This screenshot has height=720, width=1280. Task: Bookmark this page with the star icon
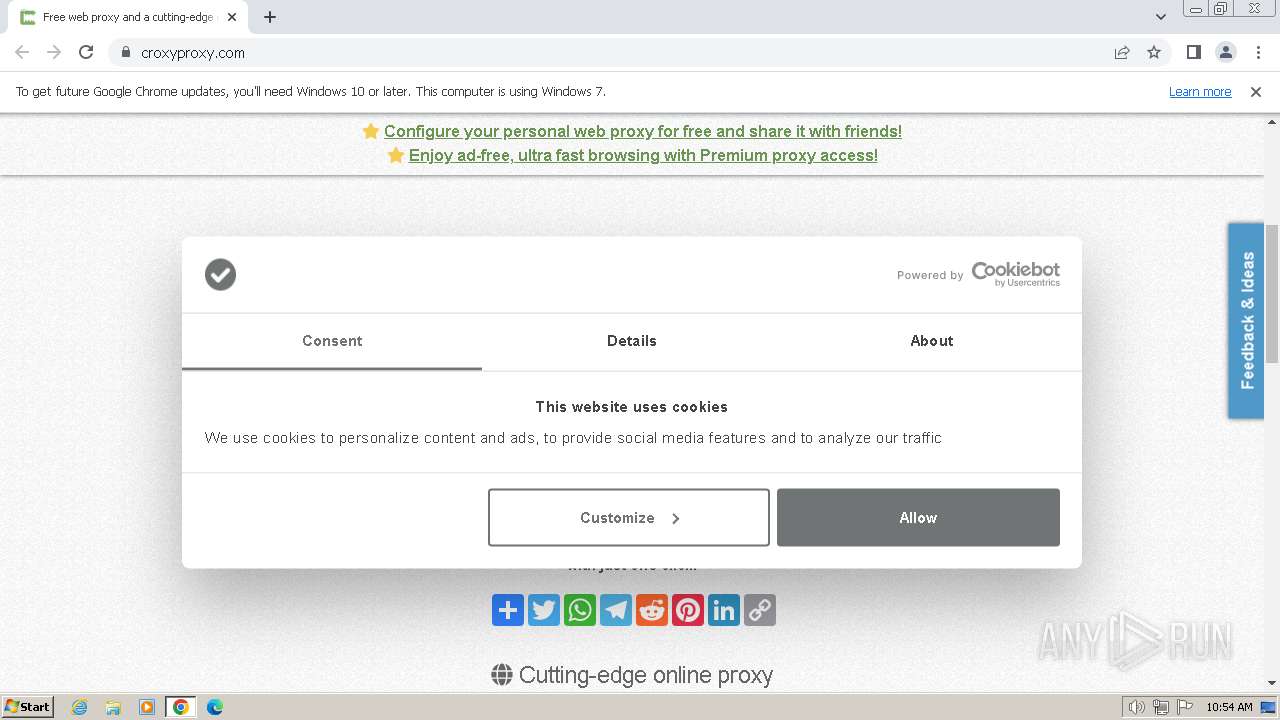pos(1154,52)
